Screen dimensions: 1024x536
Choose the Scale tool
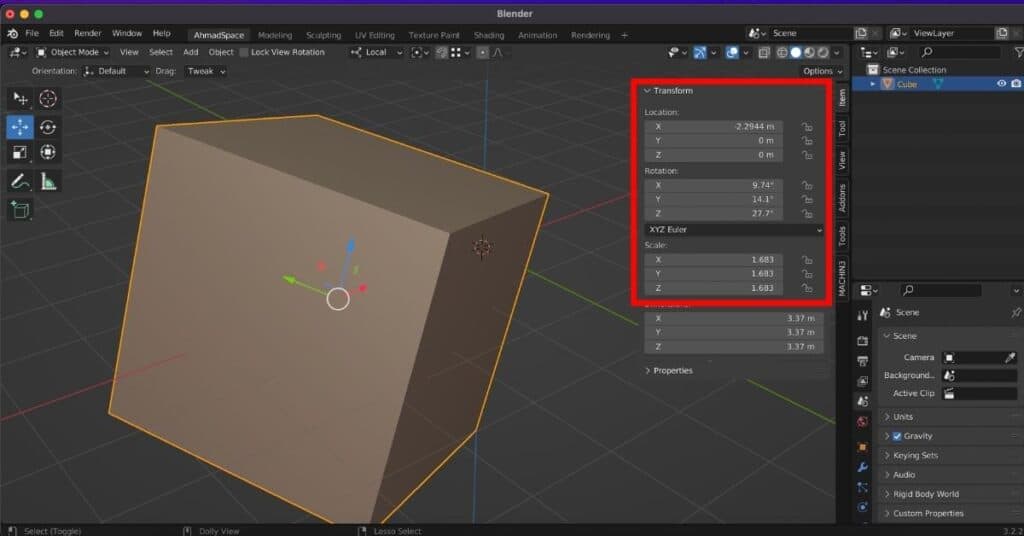pyautogui.click(x=20, y=153)
